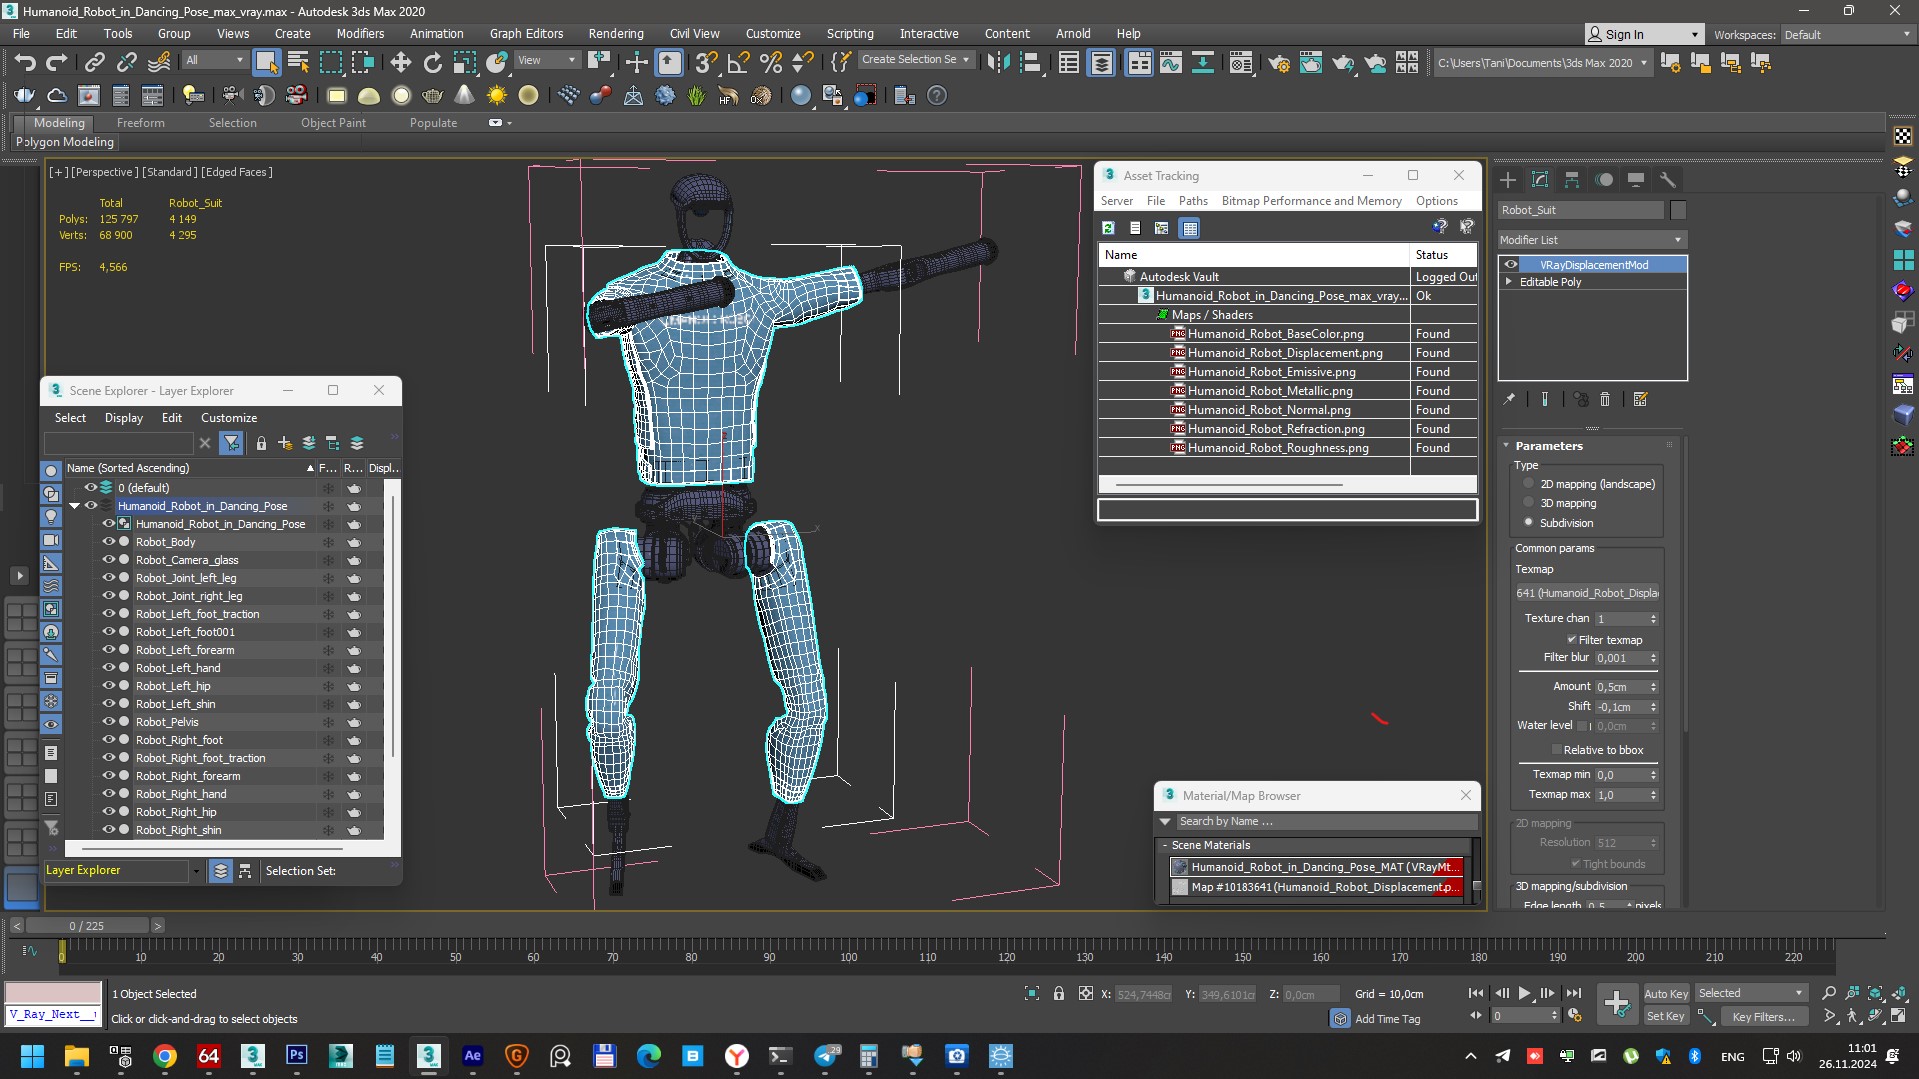This screenshot has height=1079, width=1919.
Task: Open After Effects from the taskbar
Action: (472, 1056)
